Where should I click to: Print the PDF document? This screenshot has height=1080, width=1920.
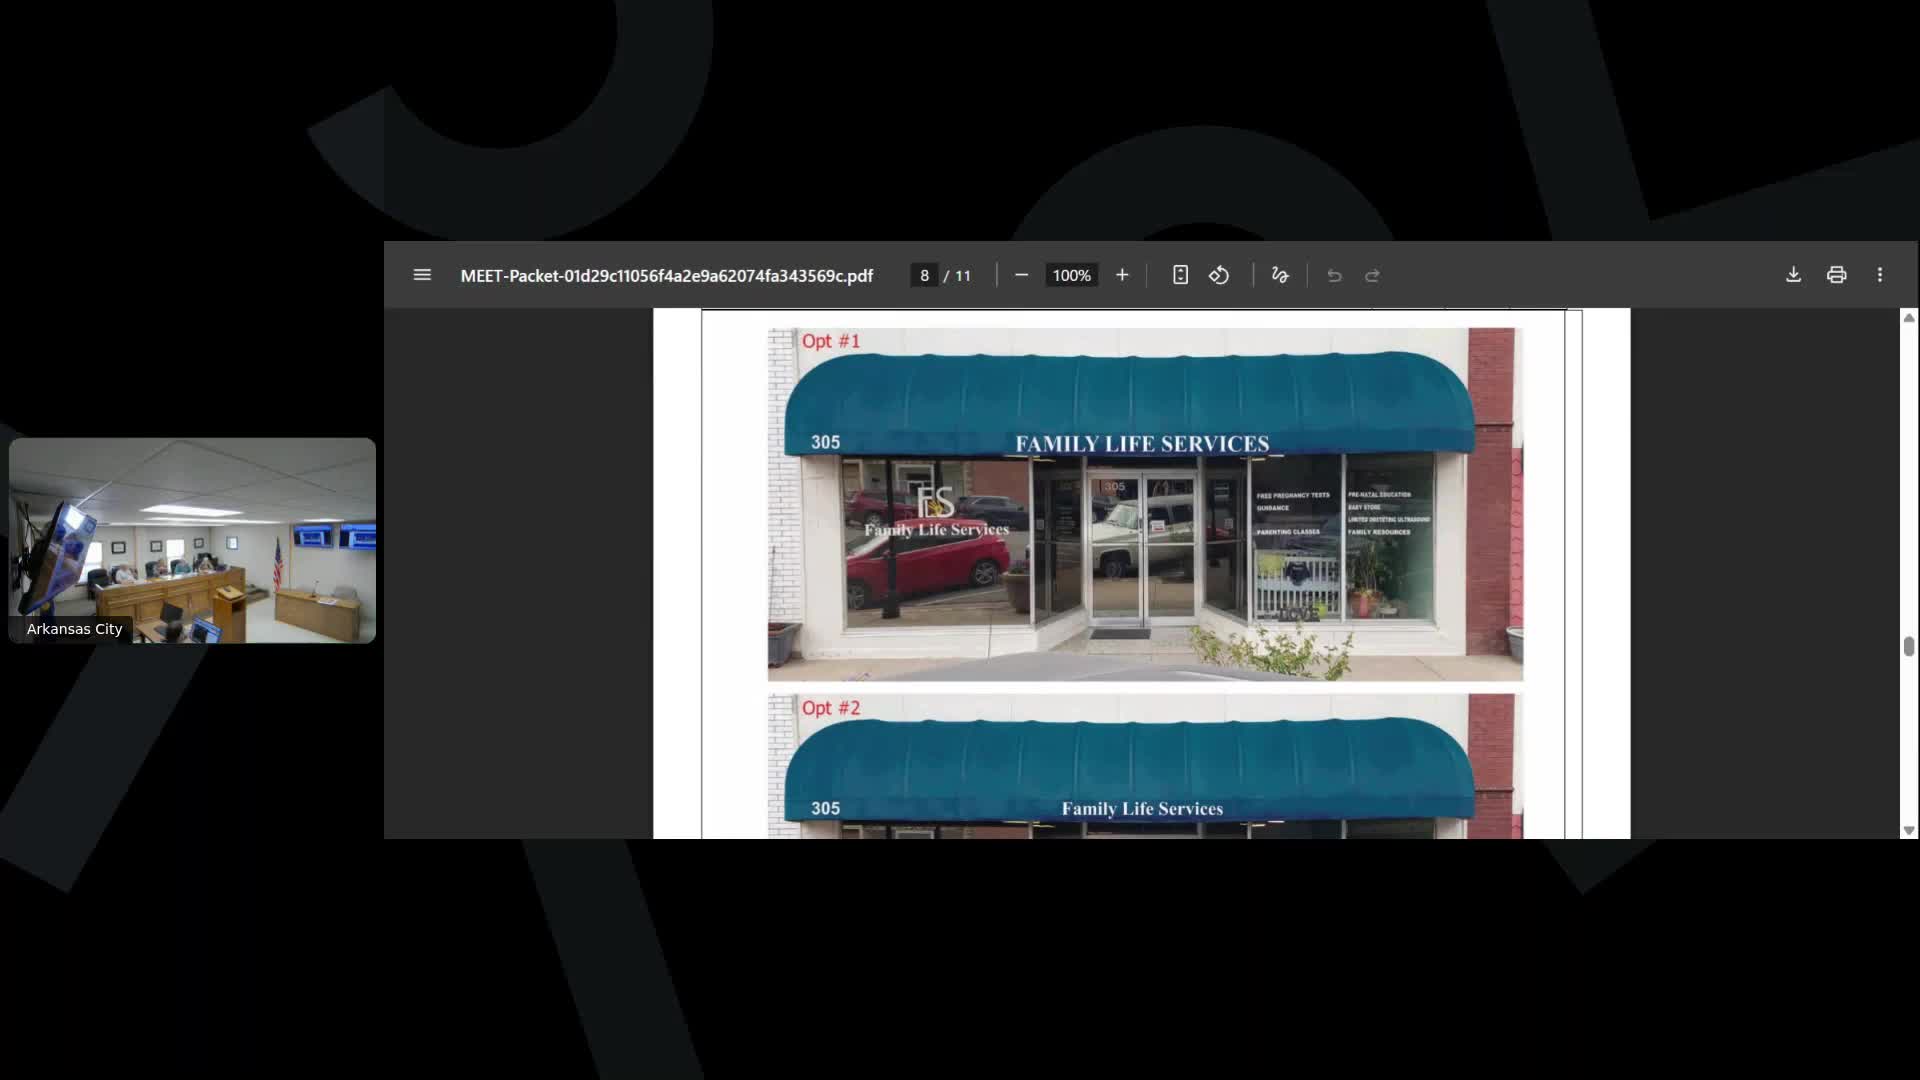coord(1836,275)
